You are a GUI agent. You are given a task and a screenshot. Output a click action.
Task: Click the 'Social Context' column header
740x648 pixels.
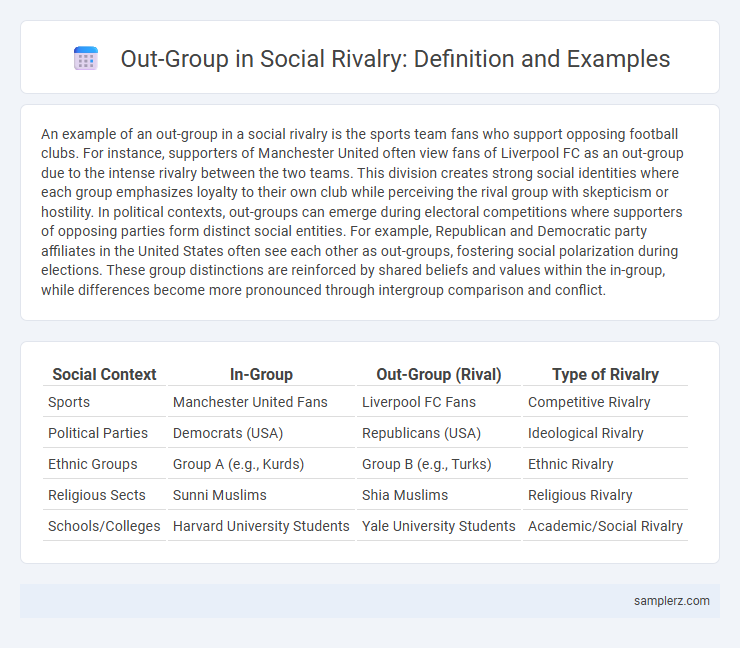click(x=104, y=374)
